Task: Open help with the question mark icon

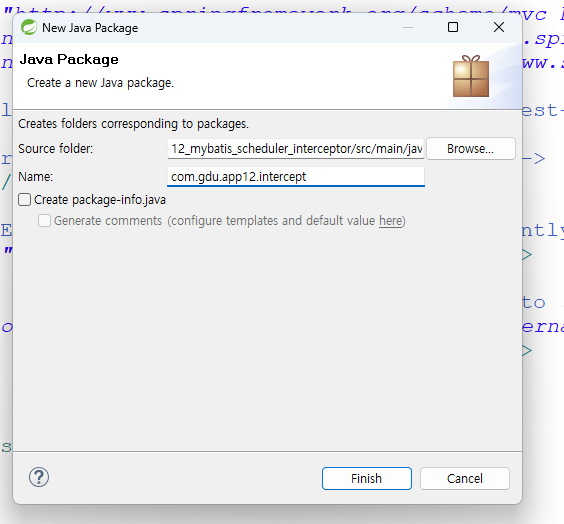Action: [39, 477]
